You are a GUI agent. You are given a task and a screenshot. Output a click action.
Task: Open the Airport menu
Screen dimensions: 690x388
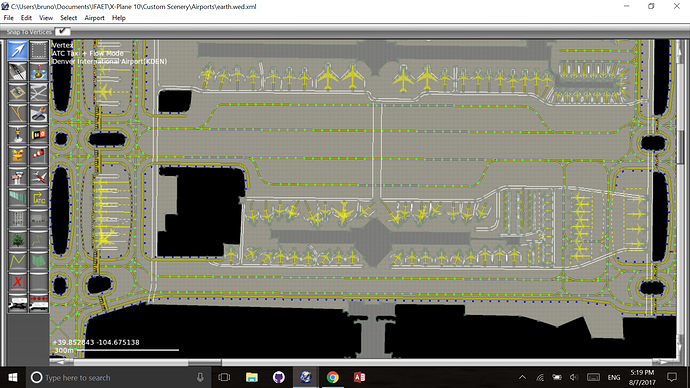[x=94, y=18]
